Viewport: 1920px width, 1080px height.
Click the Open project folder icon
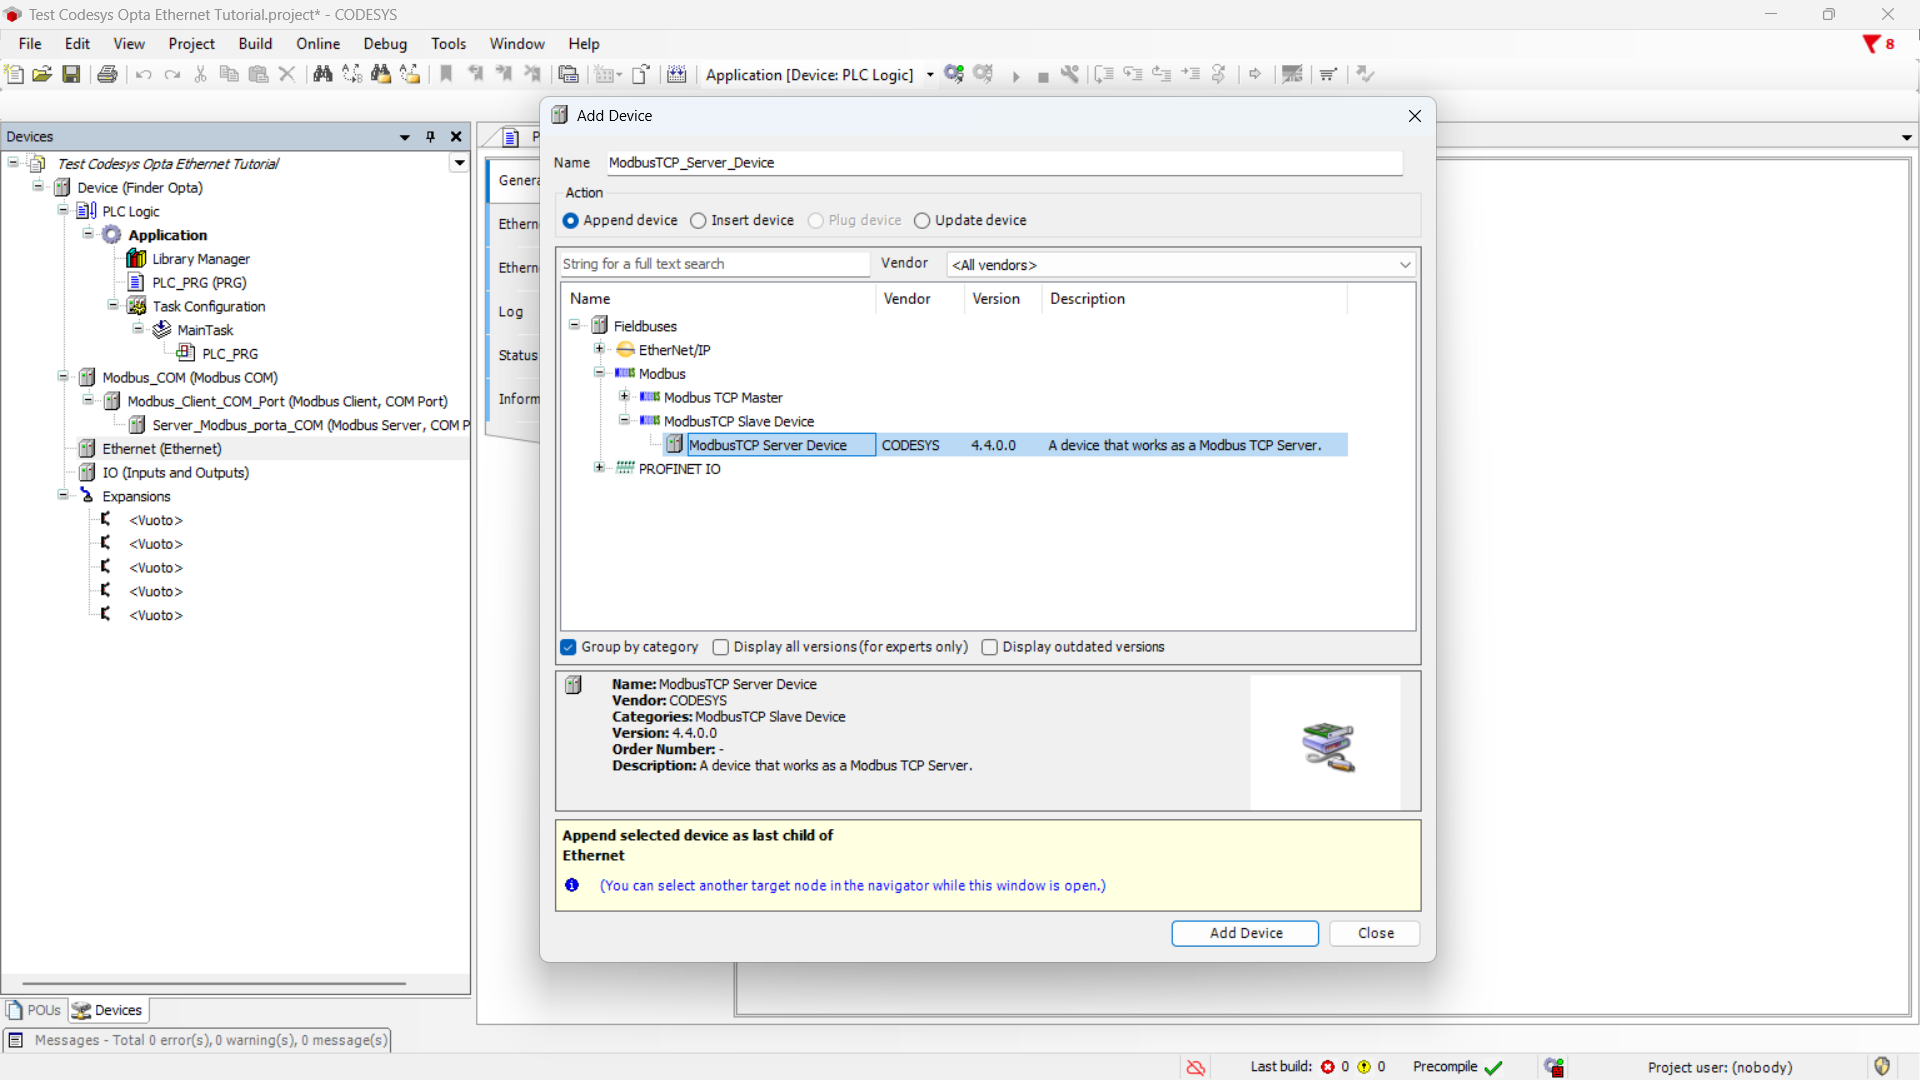[x=42, y=74]
